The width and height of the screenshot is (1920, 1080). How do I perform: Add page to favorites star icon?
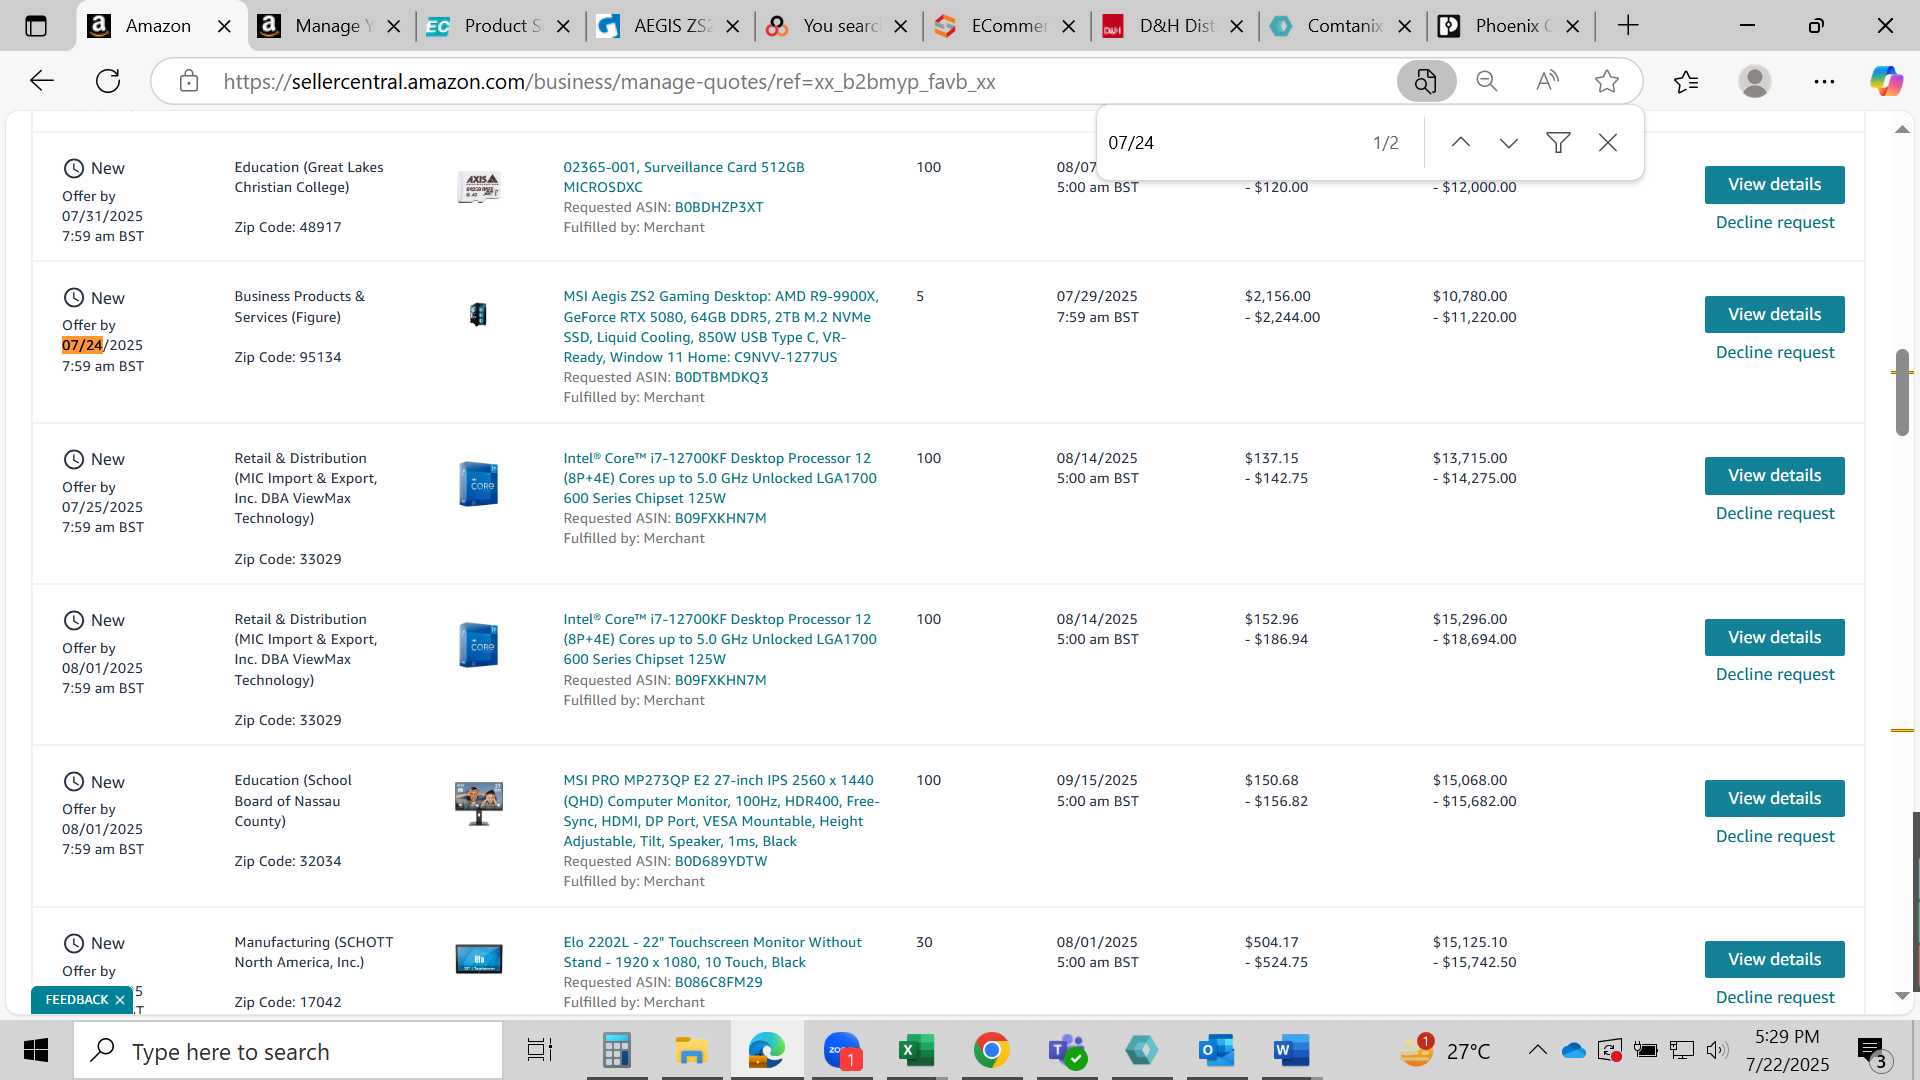[x=1607, y=81]
